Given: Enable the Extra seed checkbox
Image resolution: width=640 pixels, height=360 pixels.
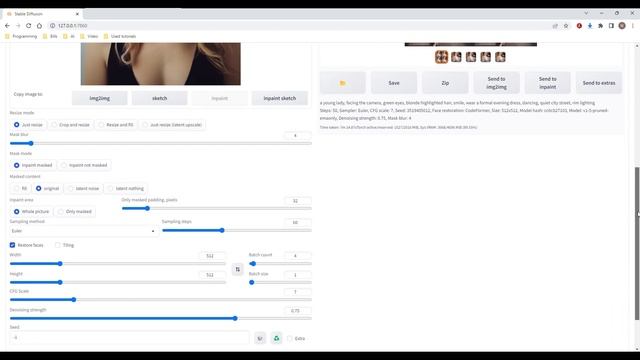Looking at the screenshot, I should point(290,338).
